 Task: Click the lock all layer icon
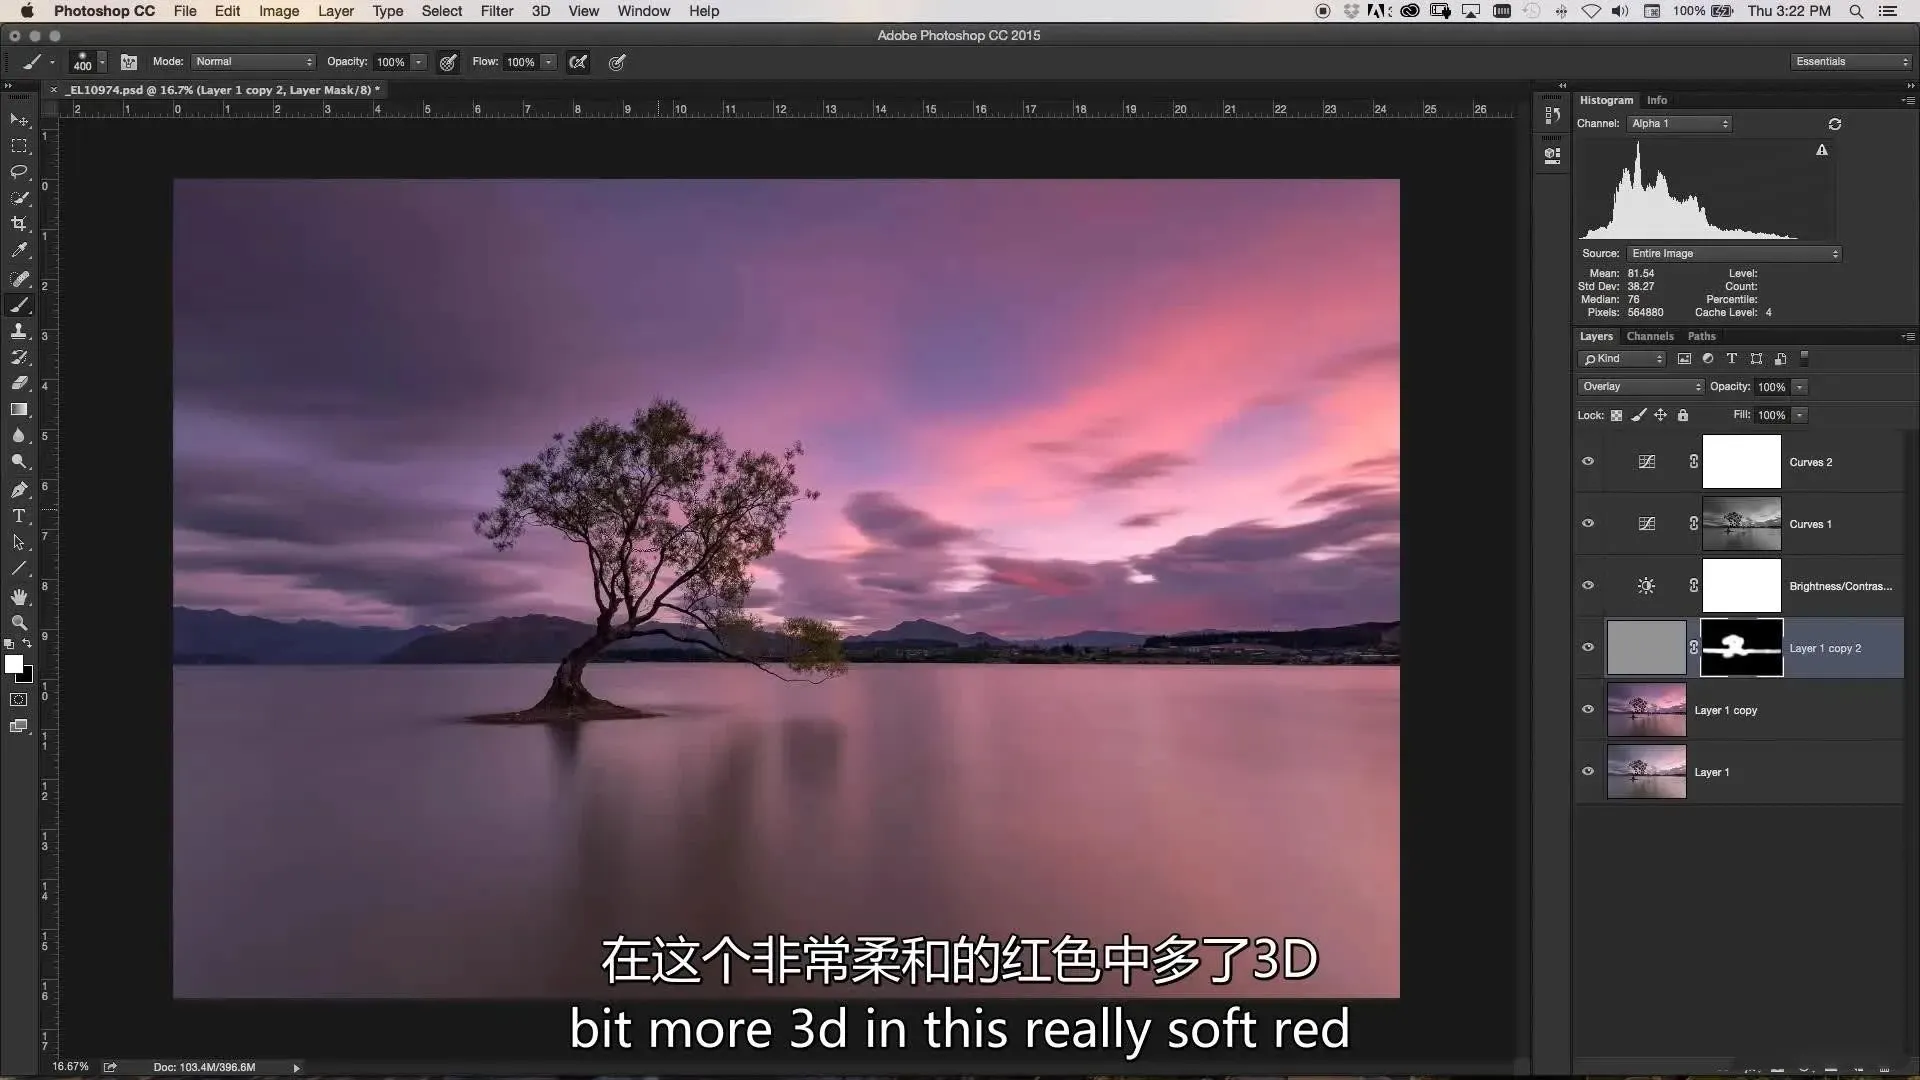point(1683,415)
